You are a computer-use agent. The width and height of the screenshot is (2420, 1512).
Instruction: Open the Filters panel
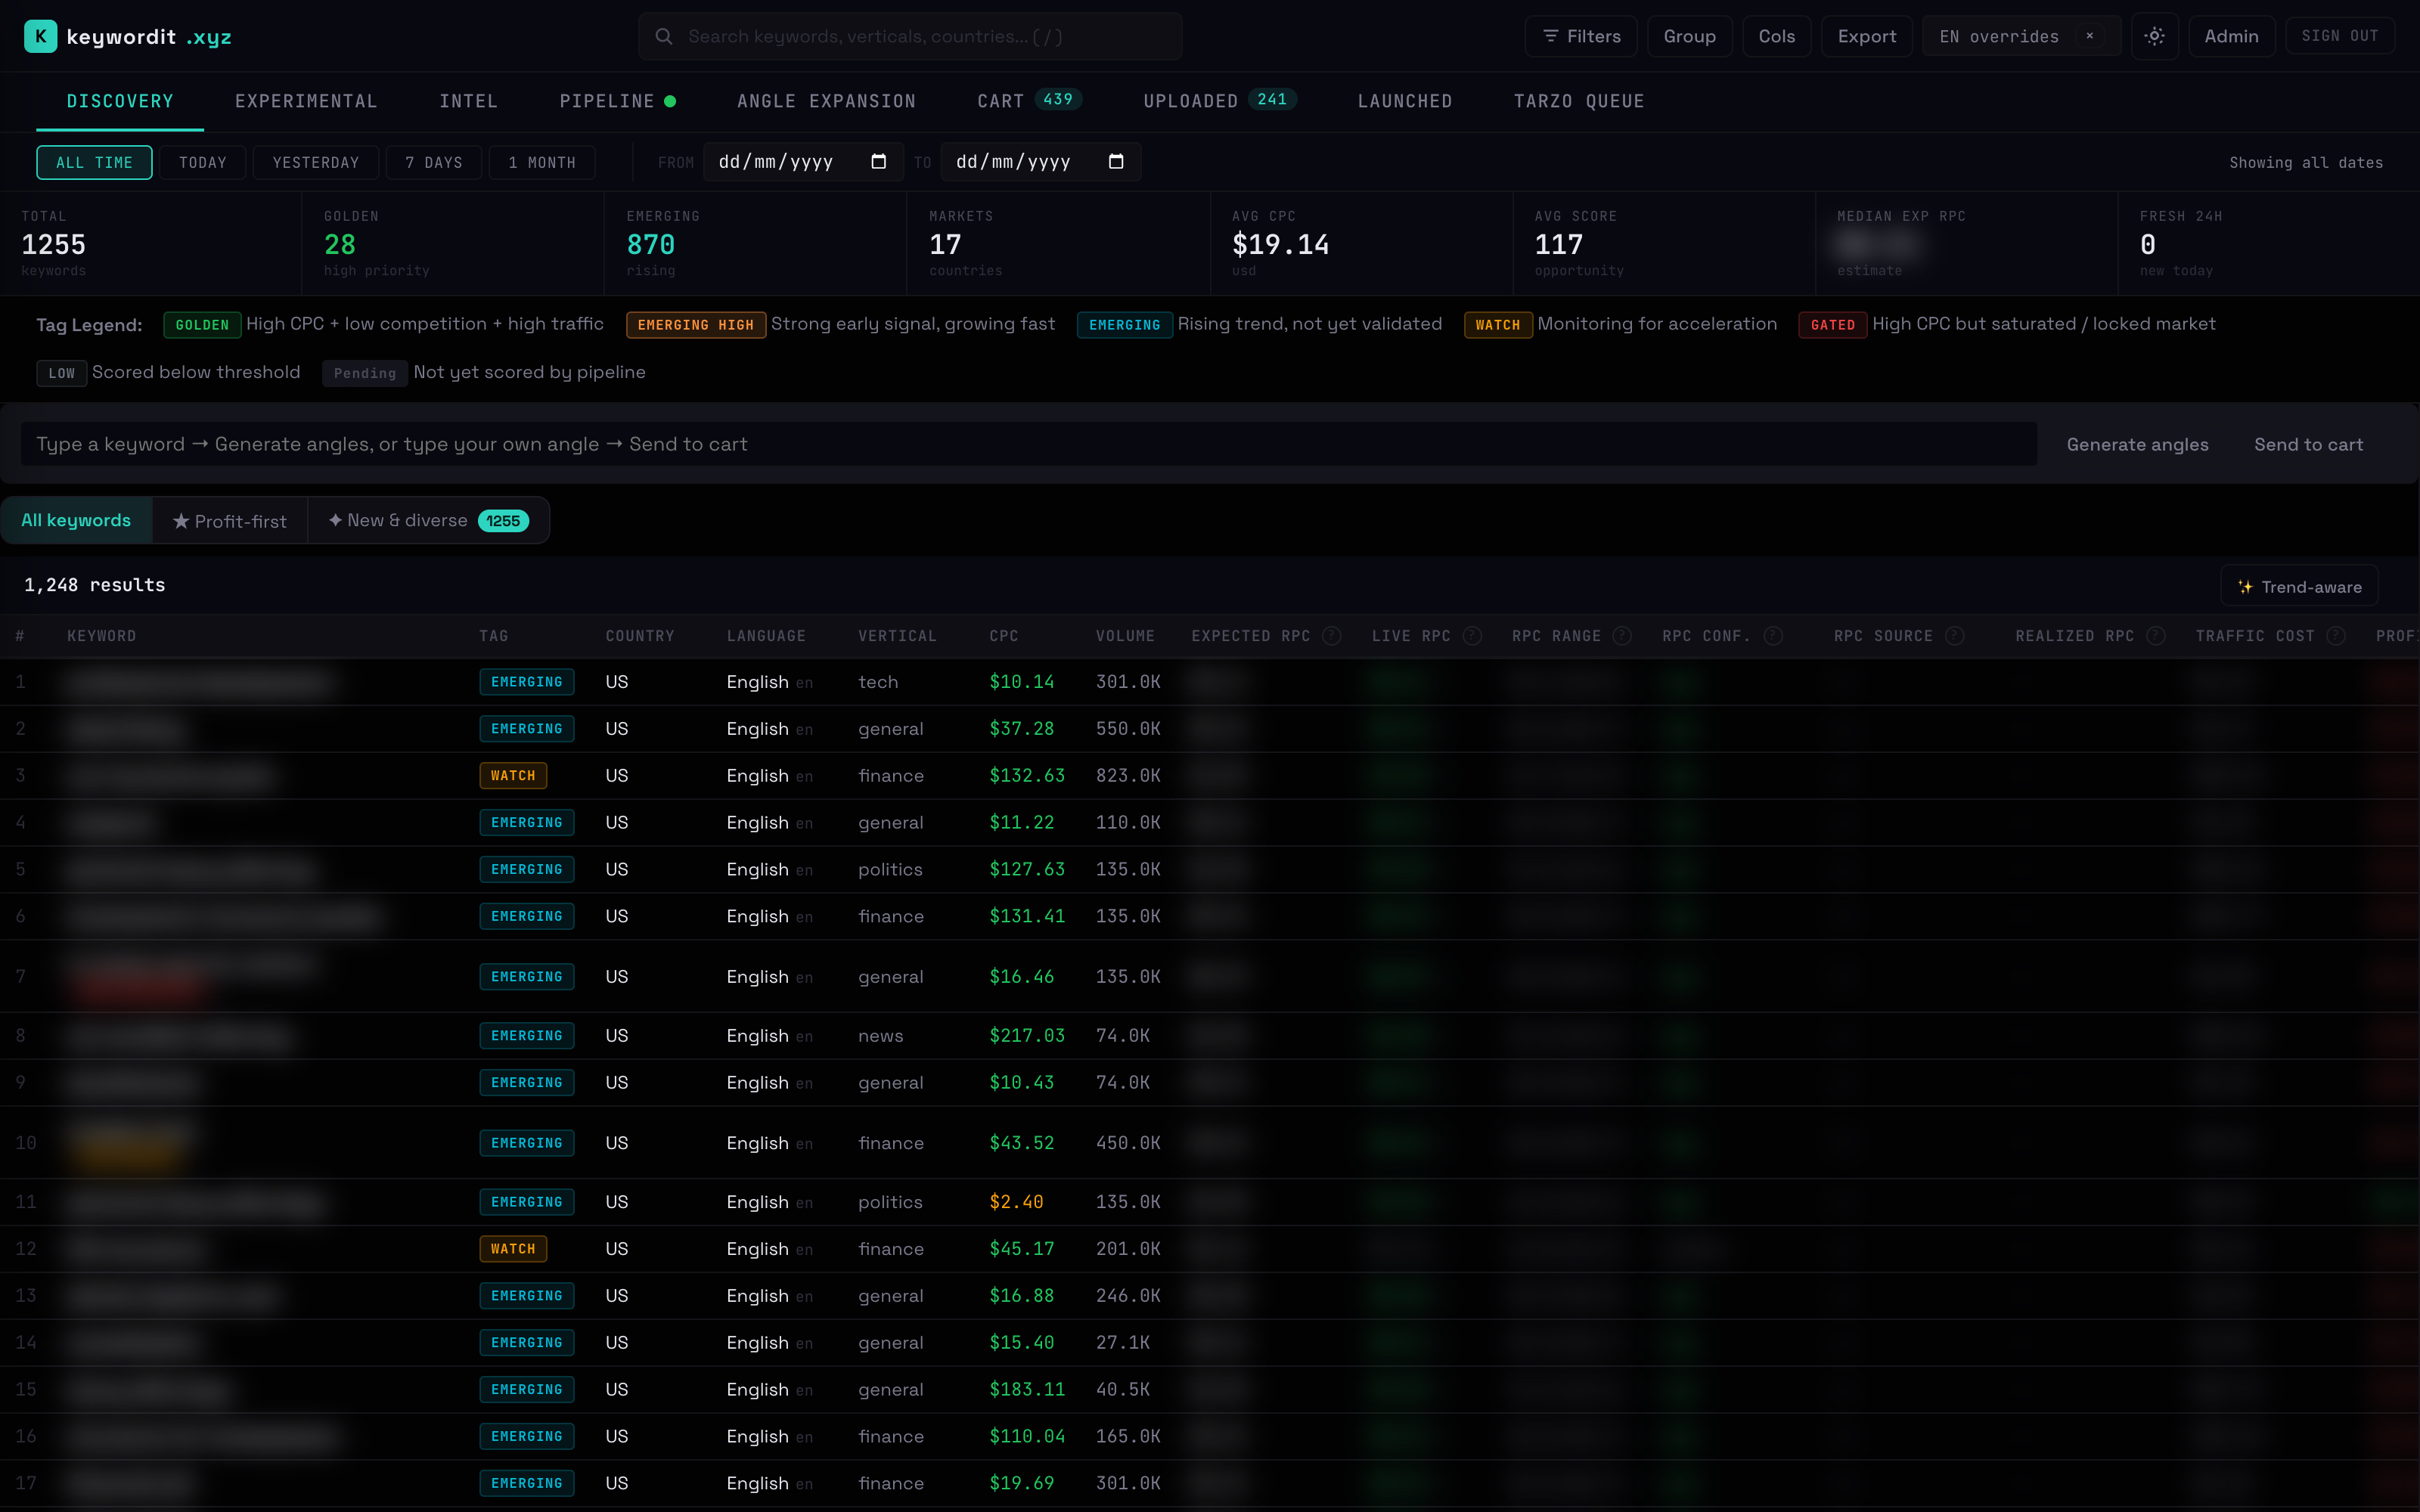coord(1580,36)
